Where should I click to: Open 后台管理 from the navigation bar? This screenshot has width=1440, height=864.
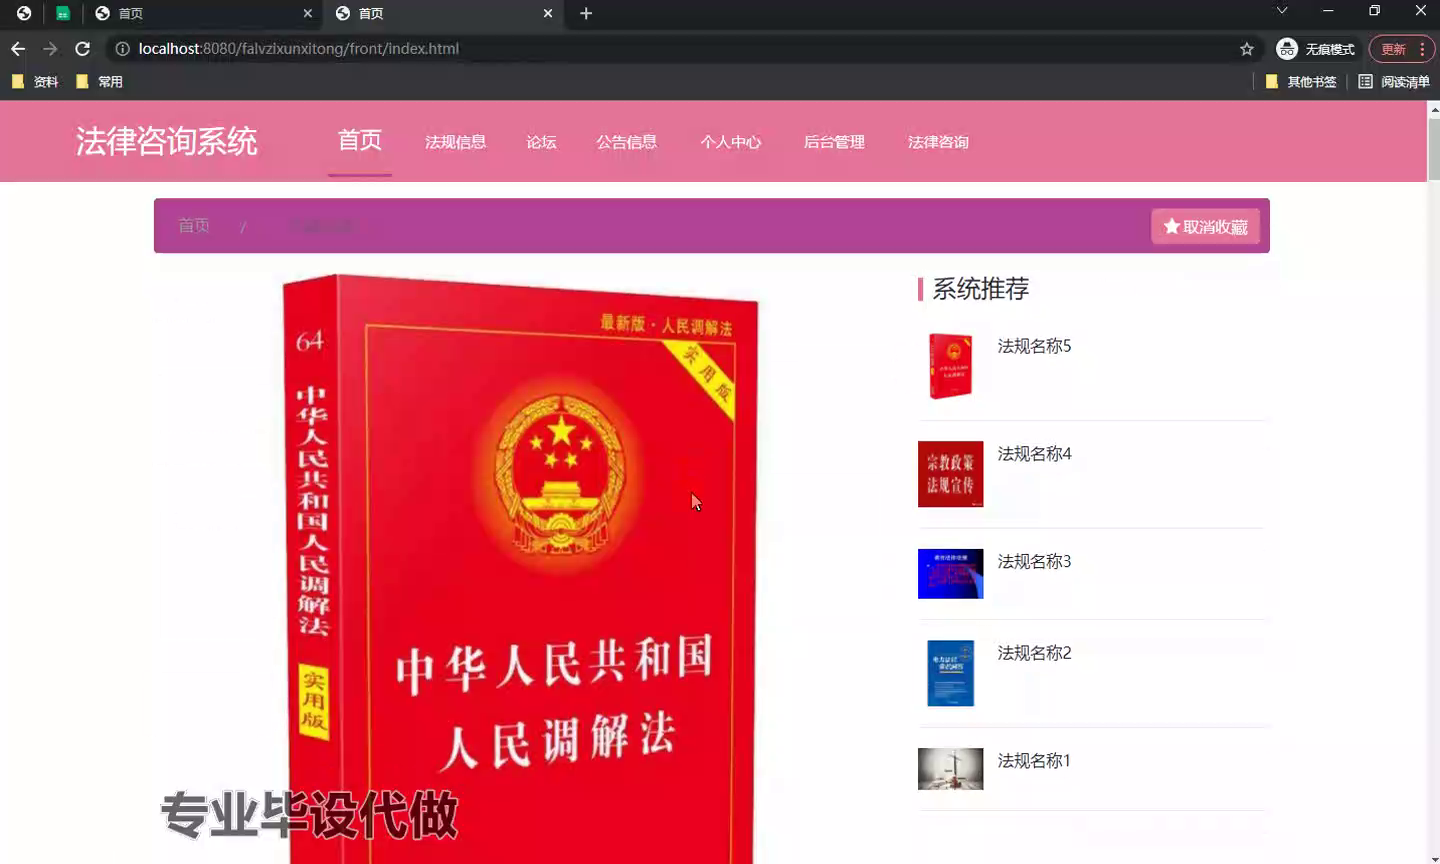click(834, 142)
